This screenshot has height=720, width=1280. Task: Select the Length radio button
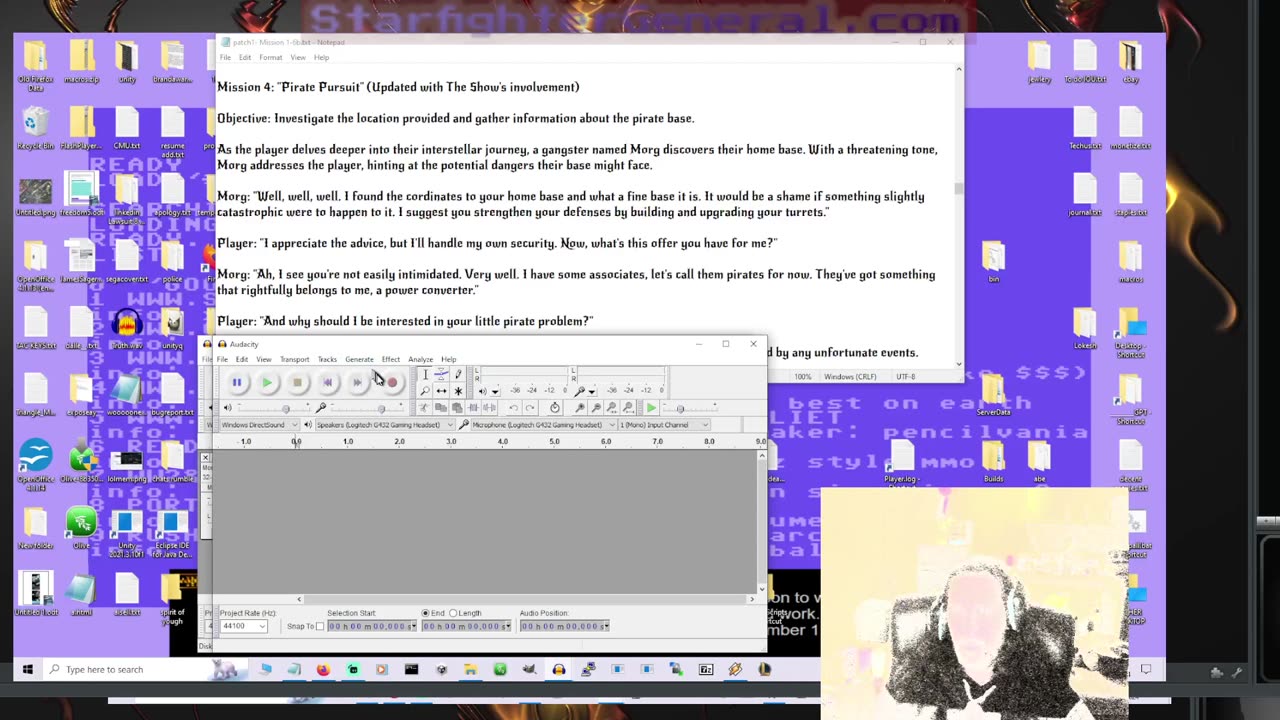(453, 613)
